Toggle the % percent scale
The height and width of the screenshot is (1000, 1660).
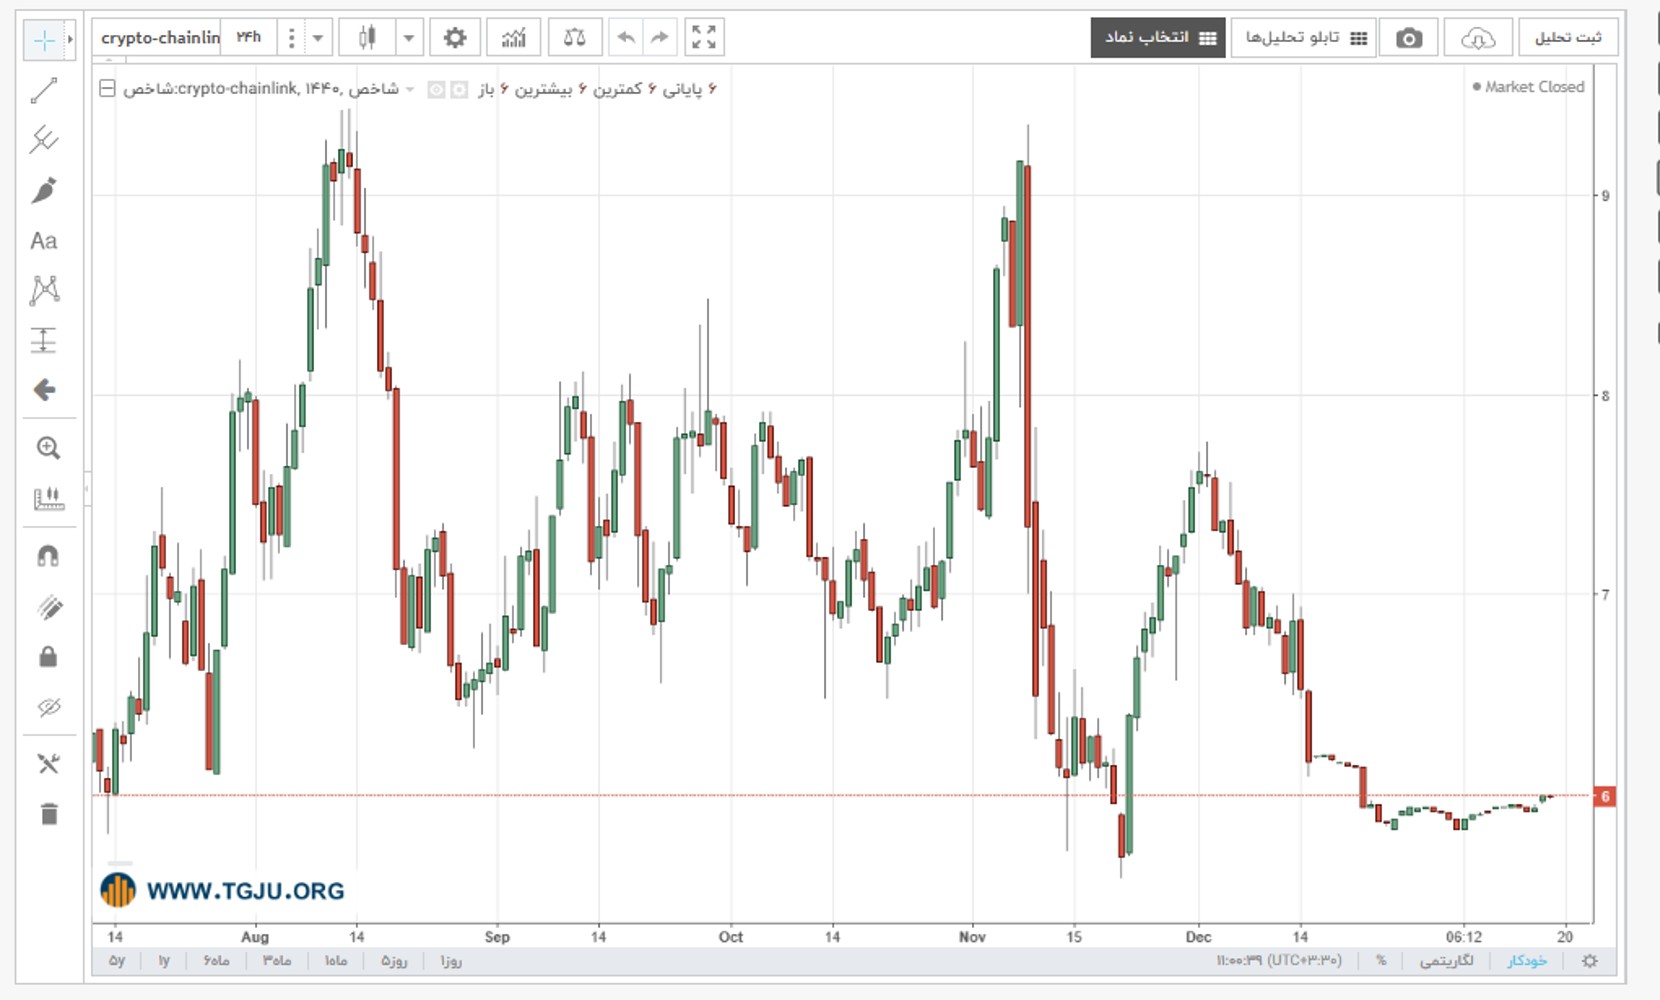point(1381,961)
